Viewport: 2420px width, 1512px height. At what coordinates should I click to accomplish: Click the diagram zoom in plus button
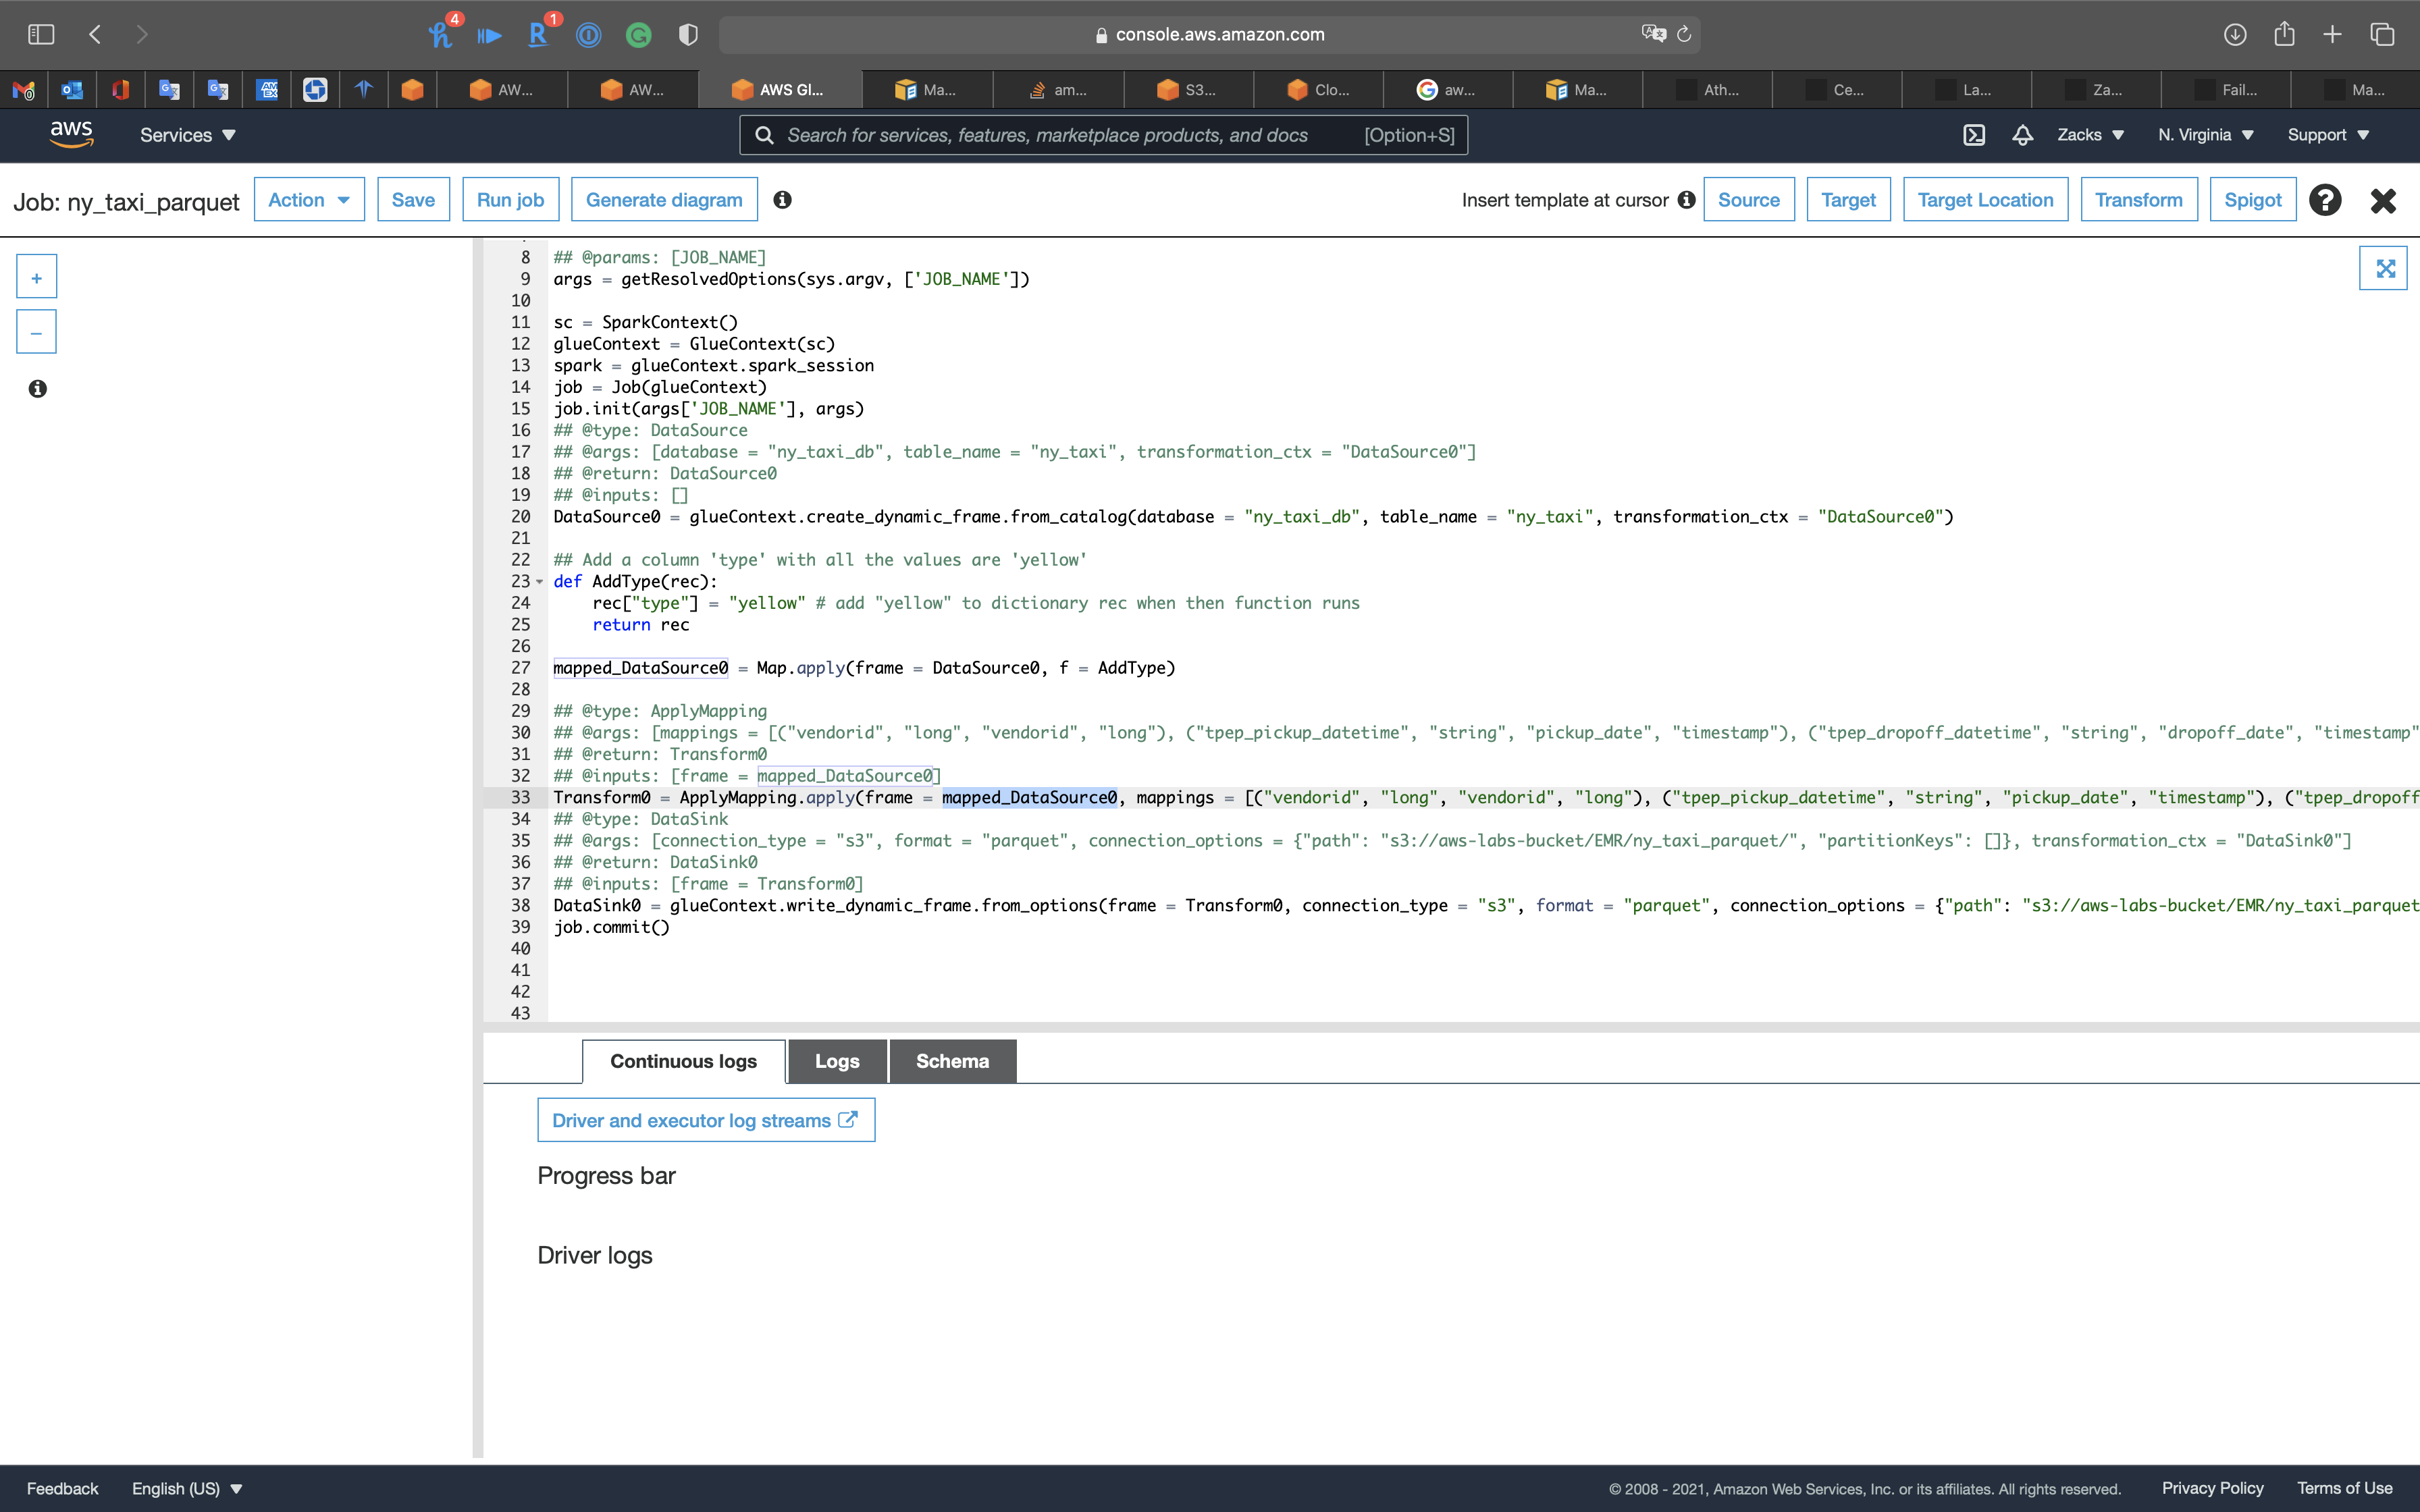point(36,278)
